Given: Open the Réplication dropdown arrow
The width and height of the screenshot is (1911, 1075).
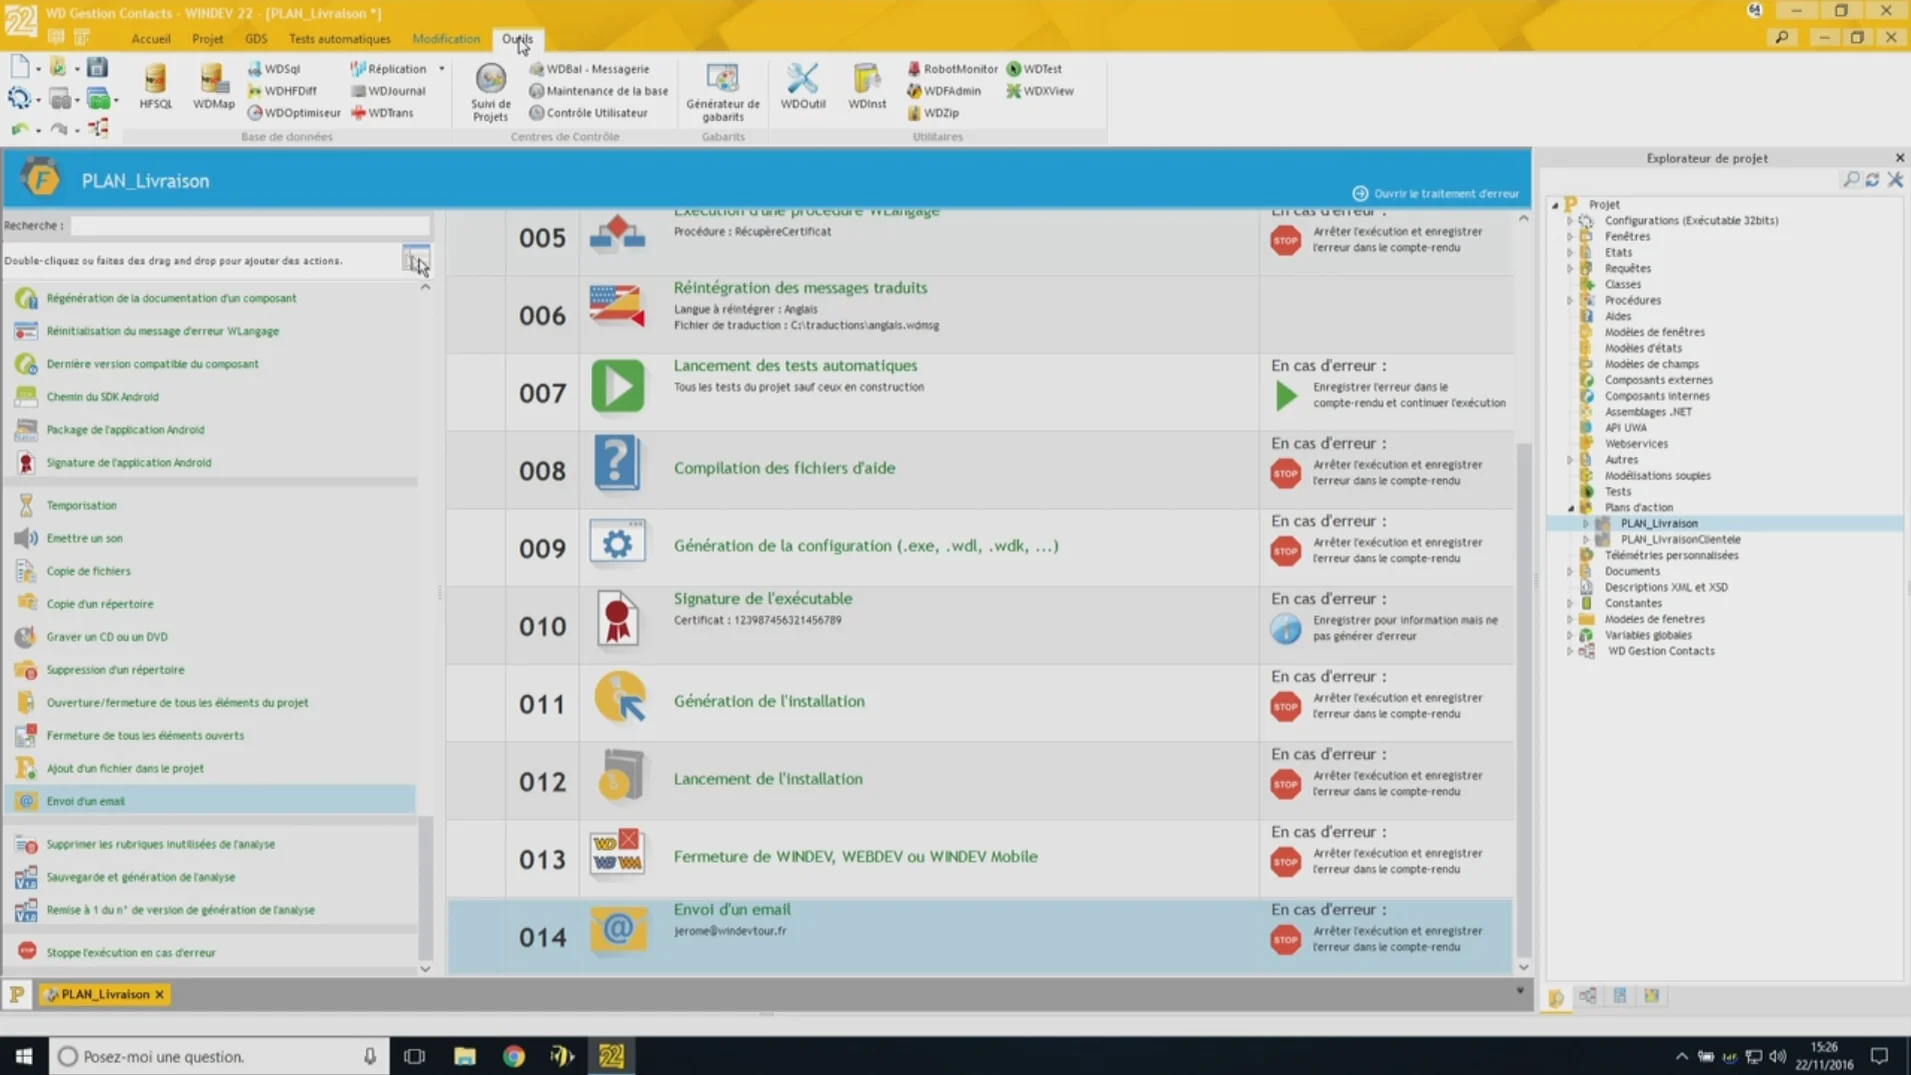Looking at the screenshot, I should coord(441,69).
